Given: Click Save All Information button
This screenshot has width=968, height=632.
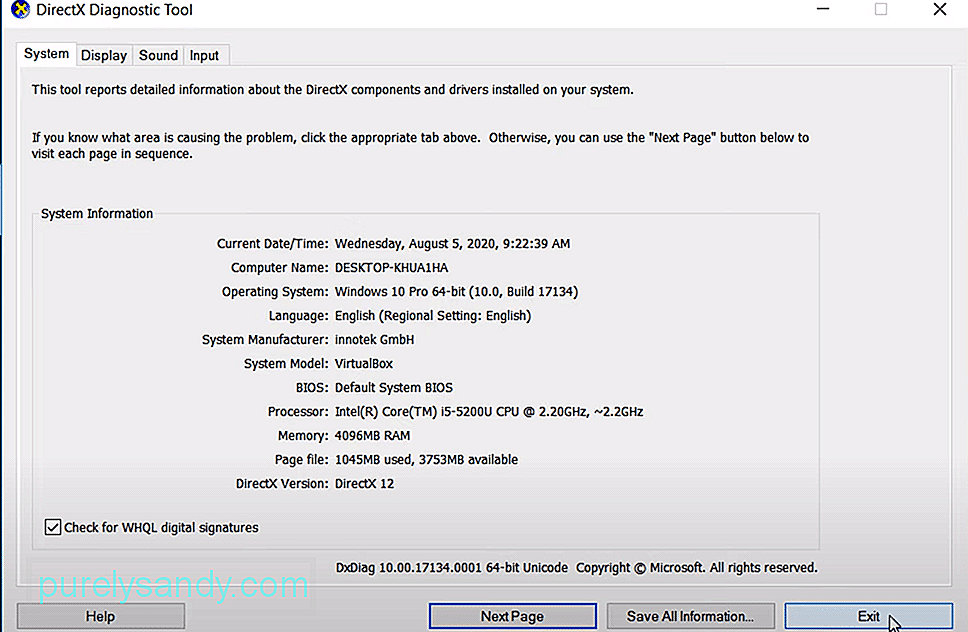Looking at the screenshot, I should tap(690, 617).
